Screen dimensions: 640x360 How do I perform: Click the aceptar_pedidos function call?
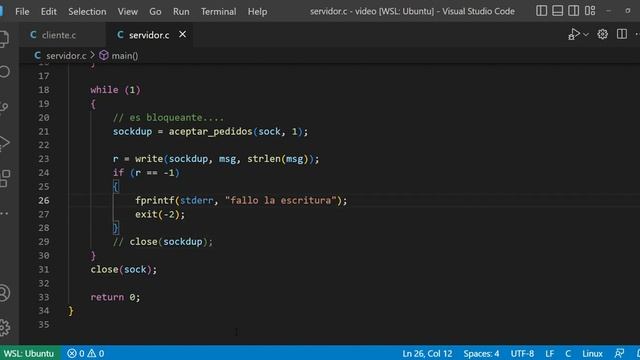211,132
